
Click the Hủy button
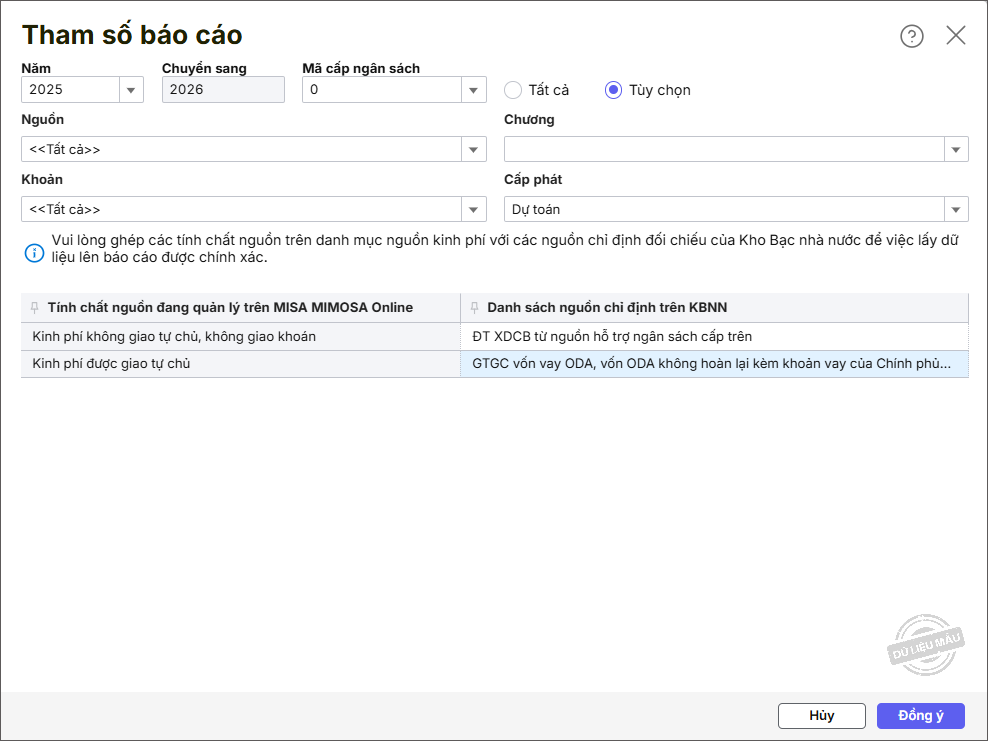pyautogui.click(x=821, y=716)
